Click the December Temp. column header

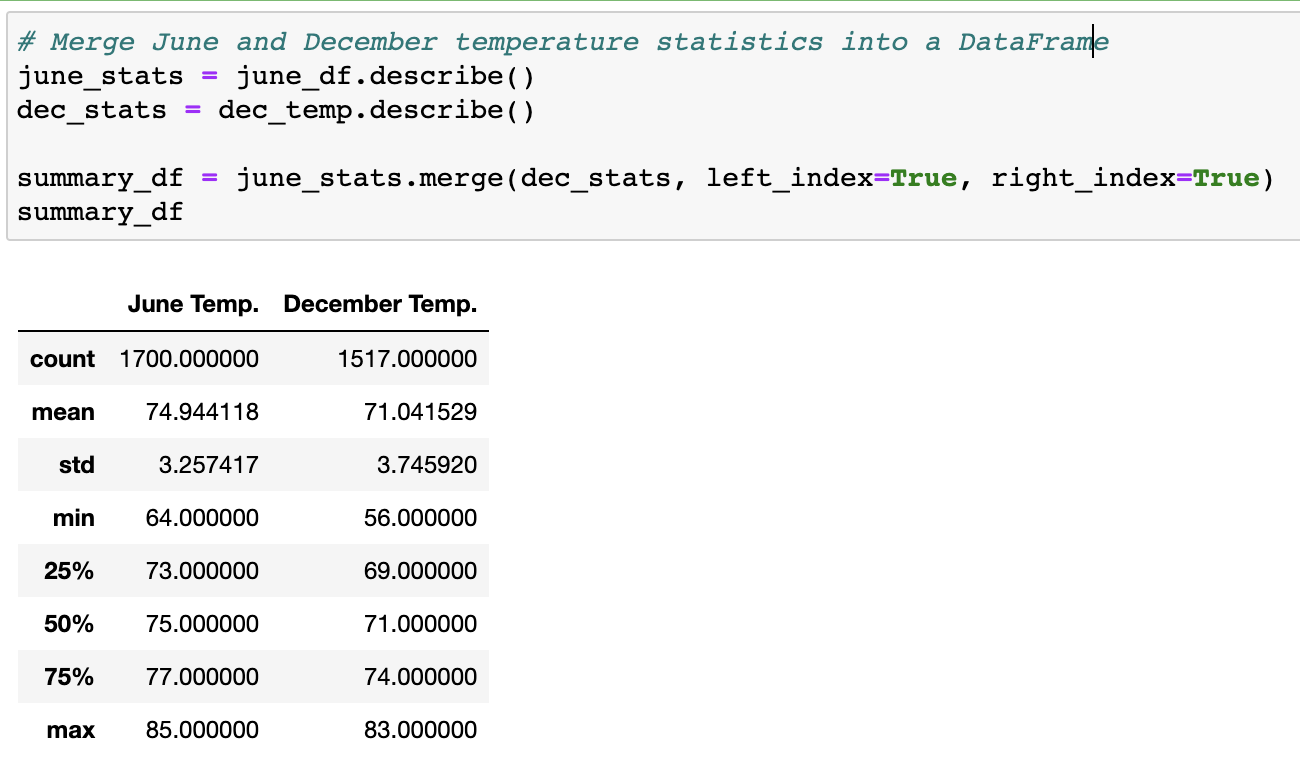pyautogui.click(x=381, y=303)
